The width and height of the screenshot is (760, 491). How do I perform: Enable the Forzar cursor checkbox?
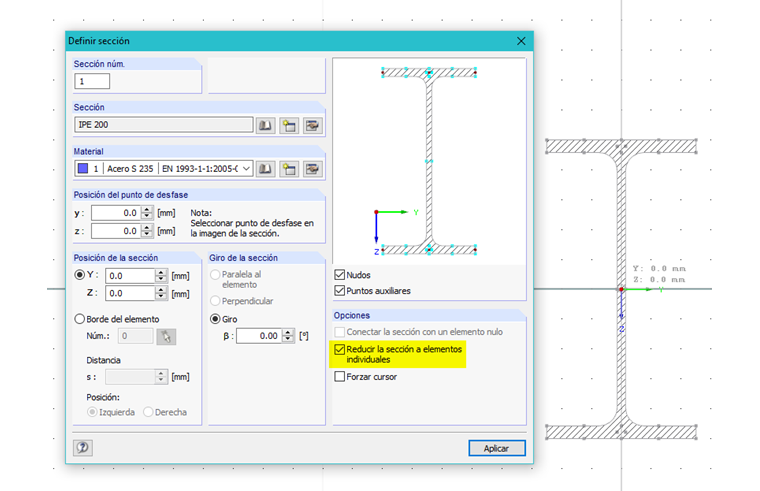click(x=339, y=377)
